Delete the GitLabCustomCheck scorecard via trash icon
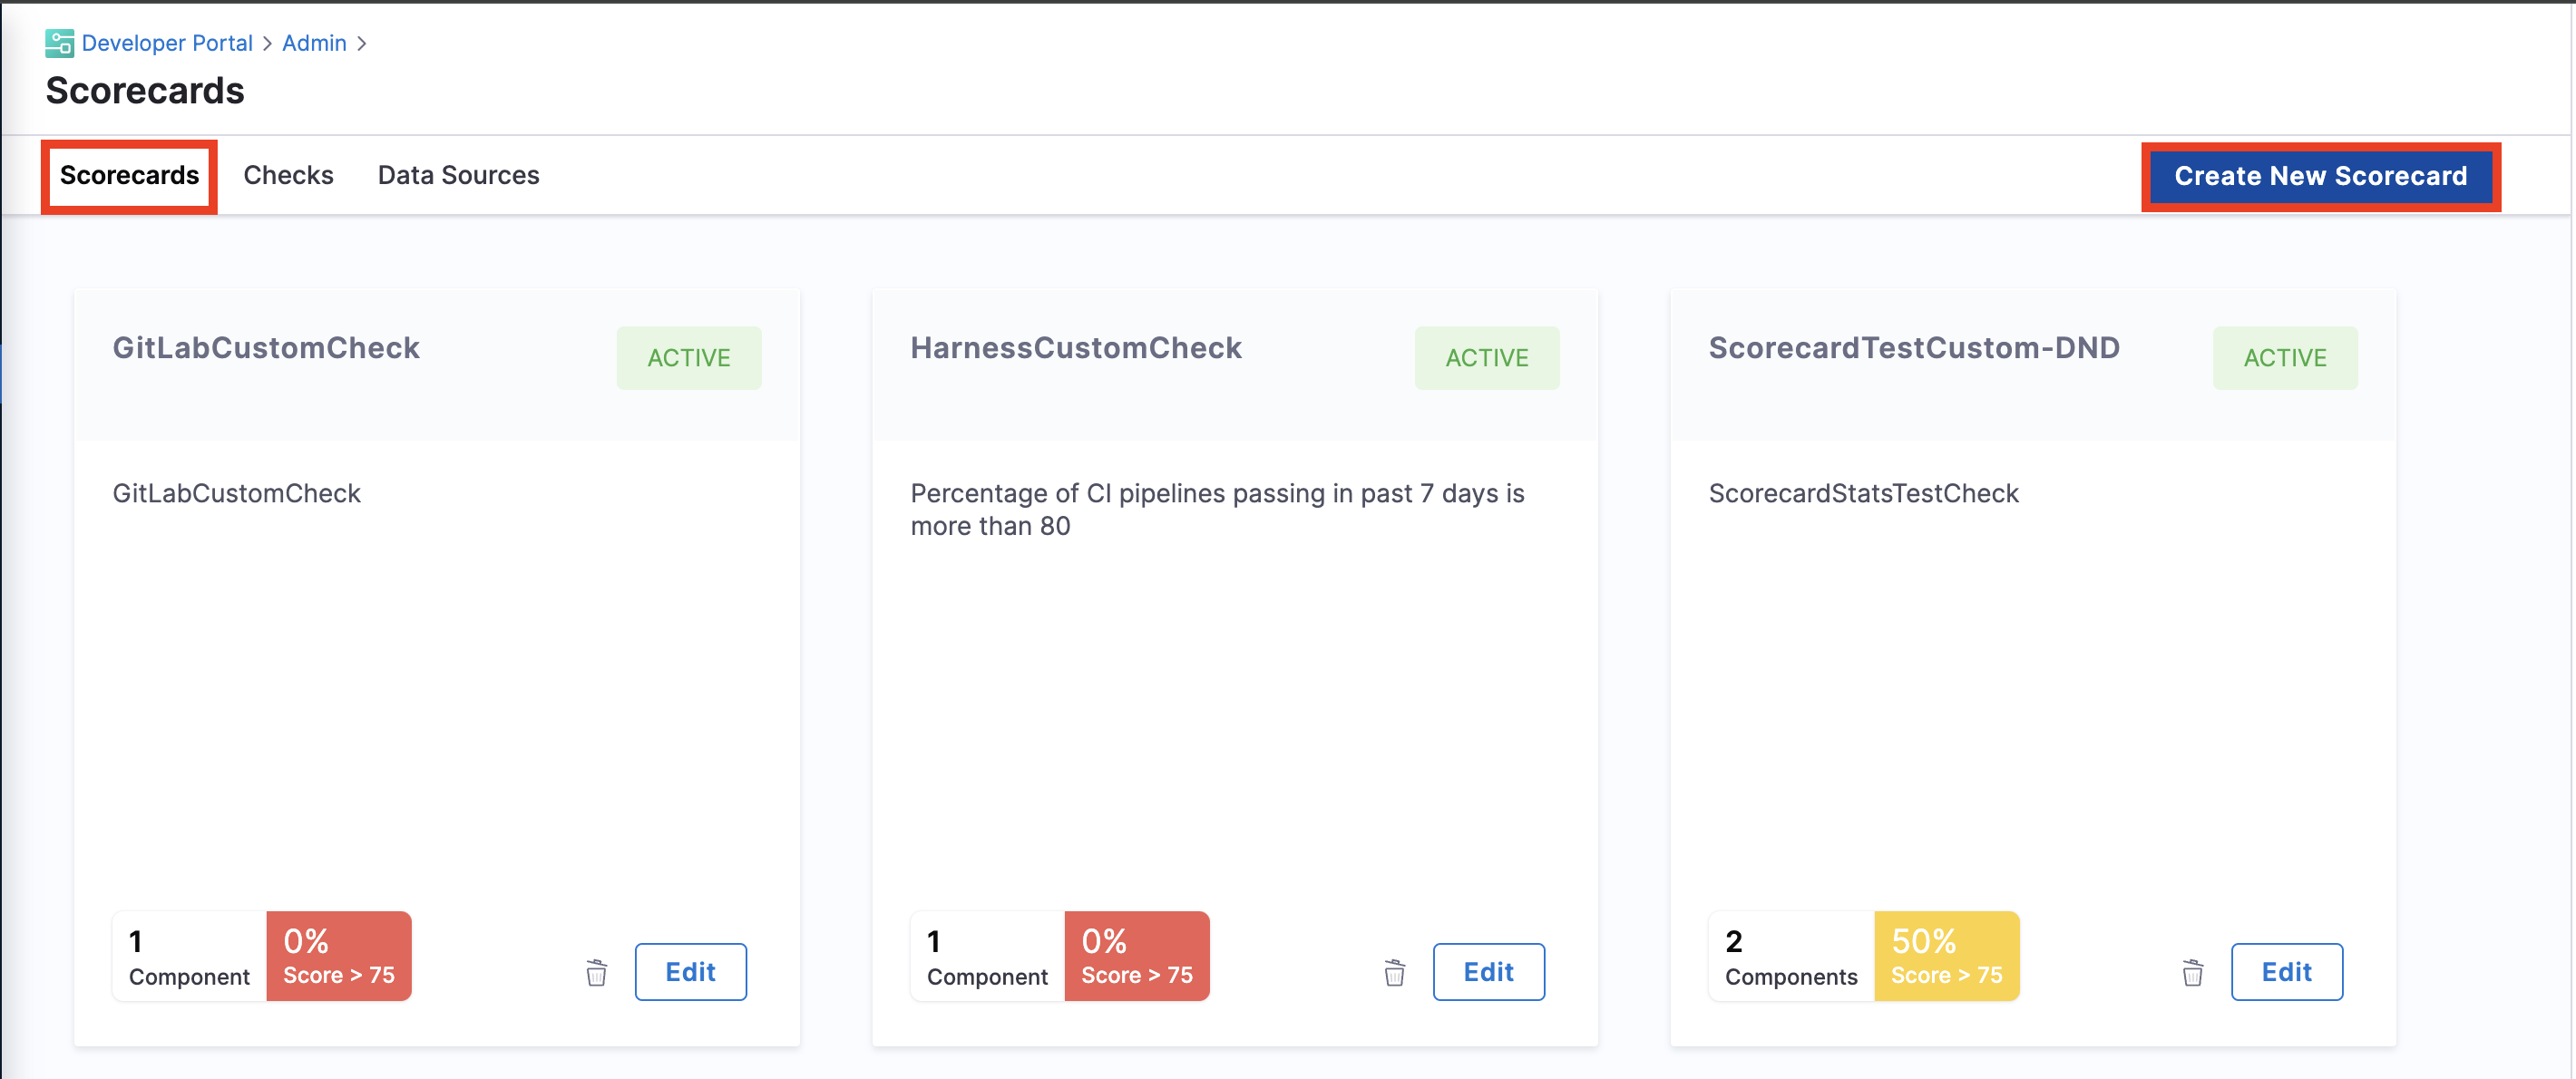This screenshot has height=1079, width=2576. [x=596, y=972]
